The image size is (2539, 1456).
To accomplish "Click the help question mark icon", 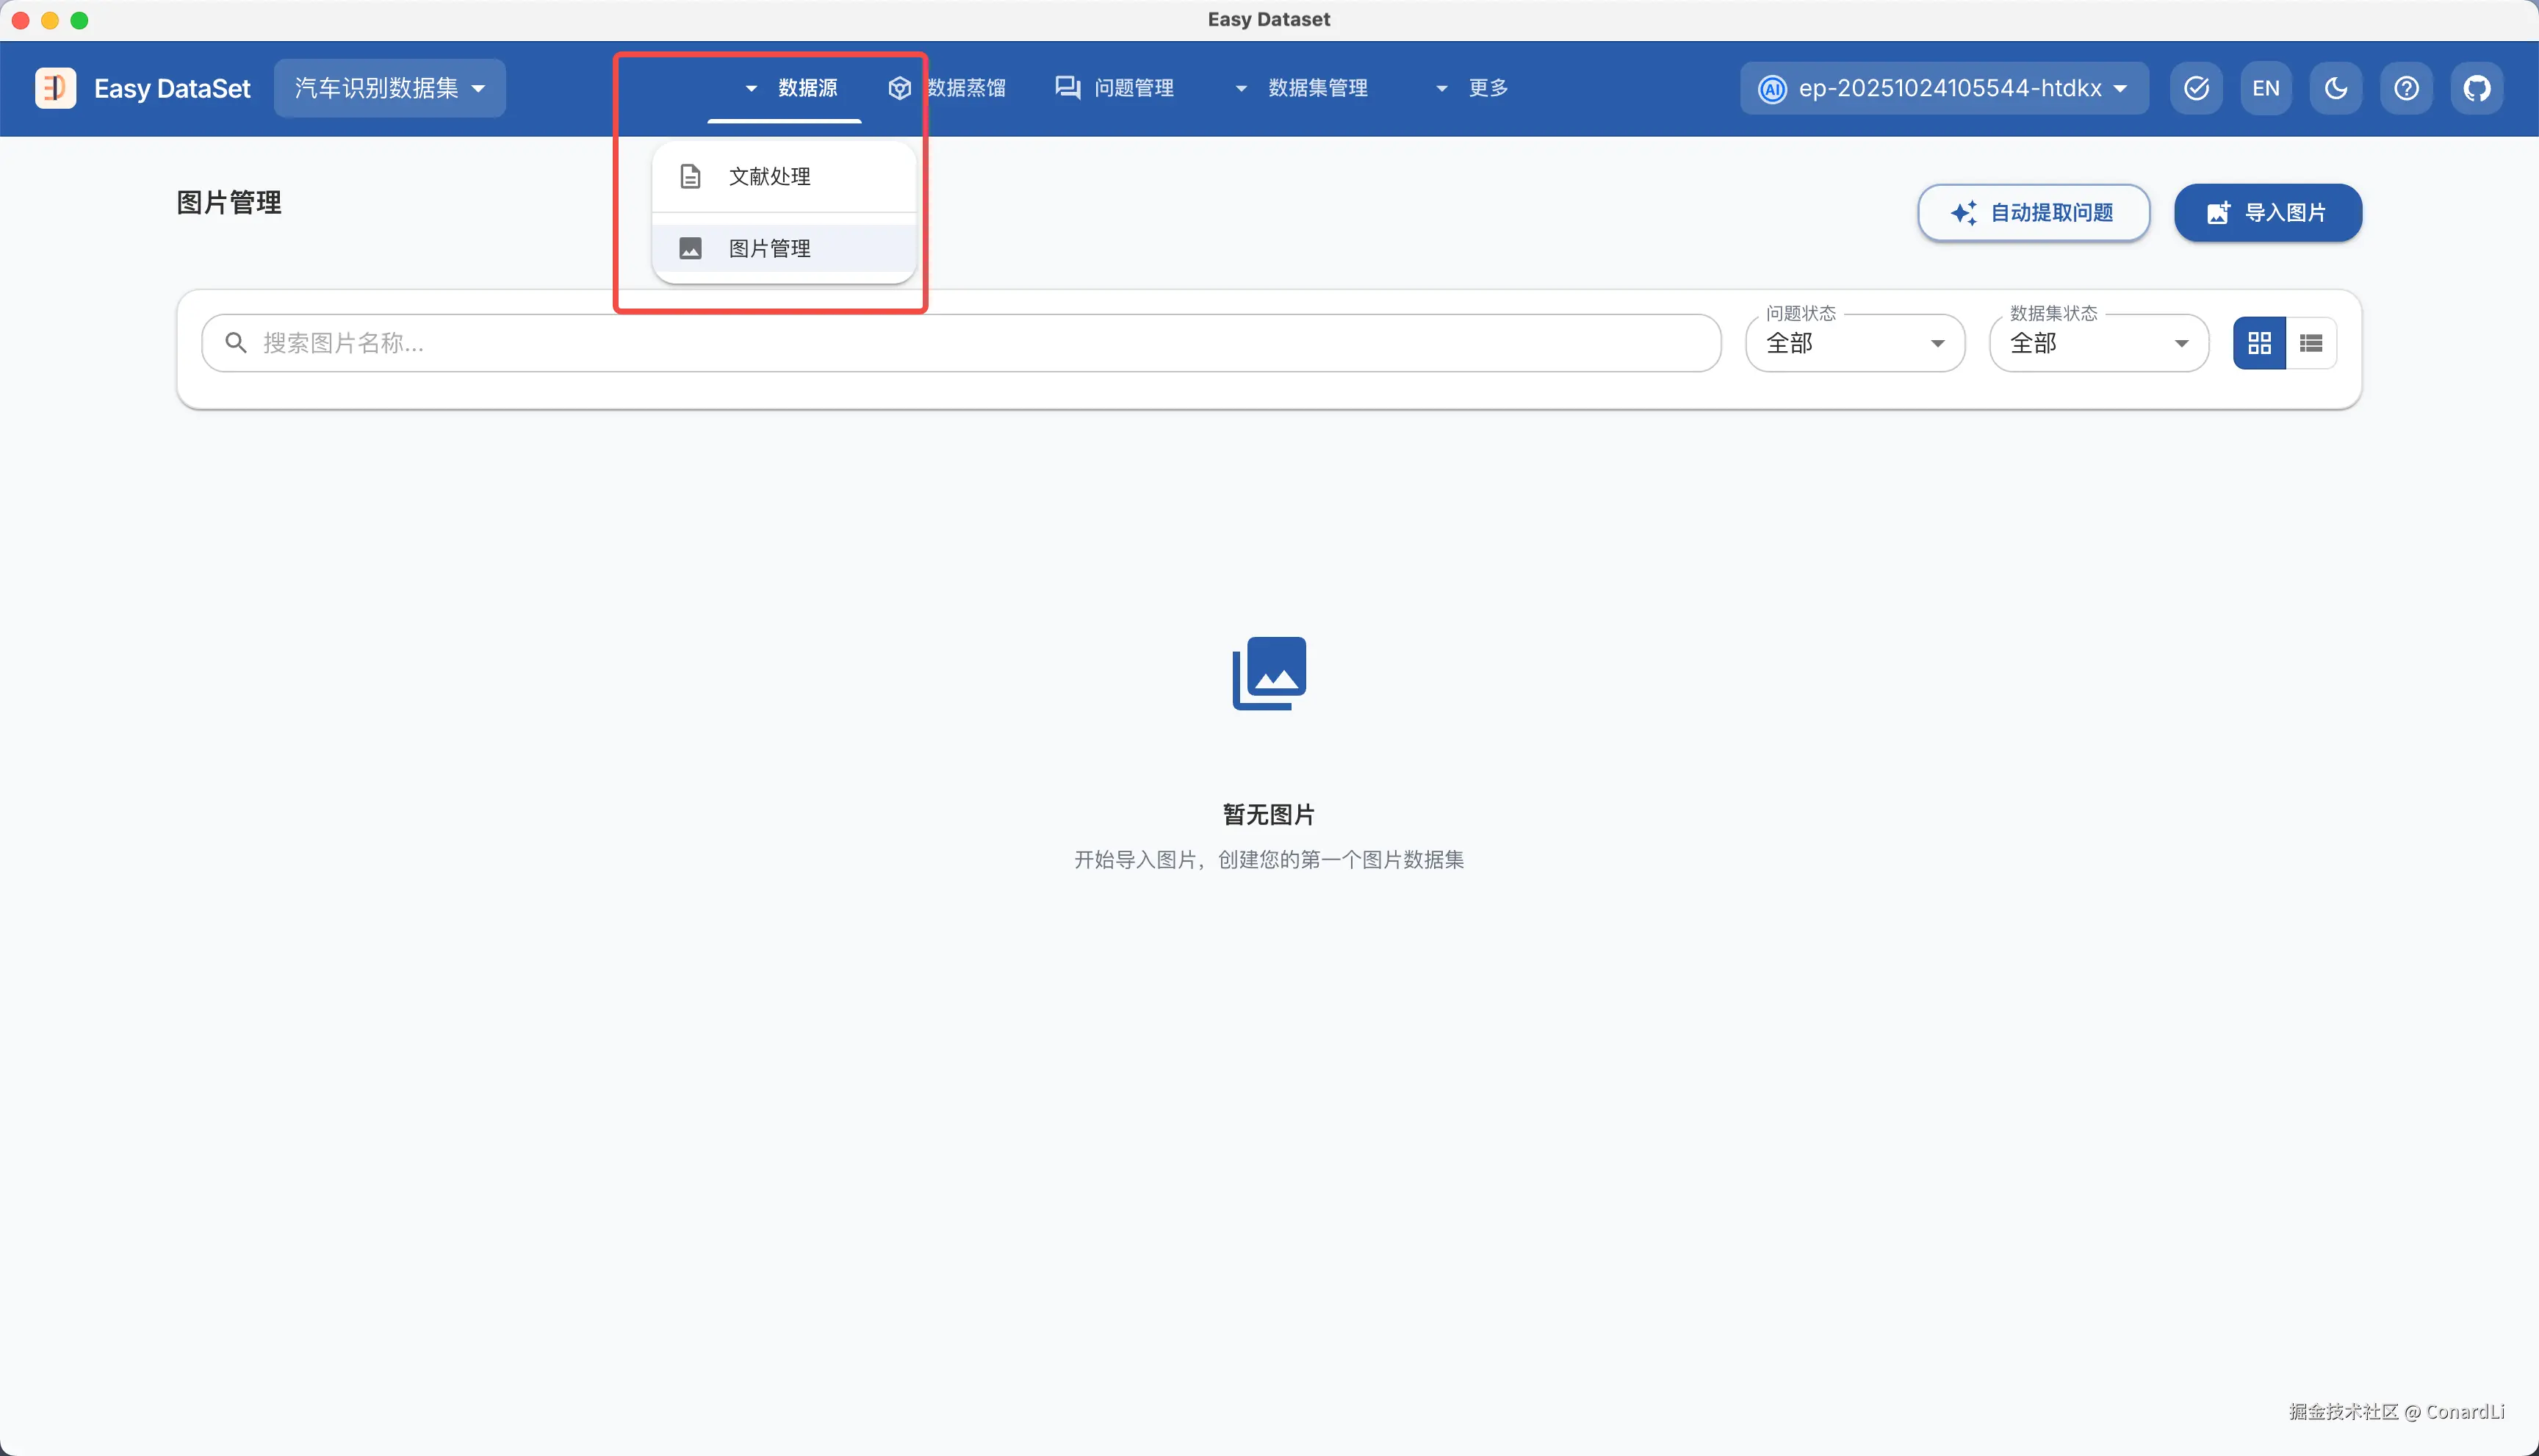I will click(2406, 88).
